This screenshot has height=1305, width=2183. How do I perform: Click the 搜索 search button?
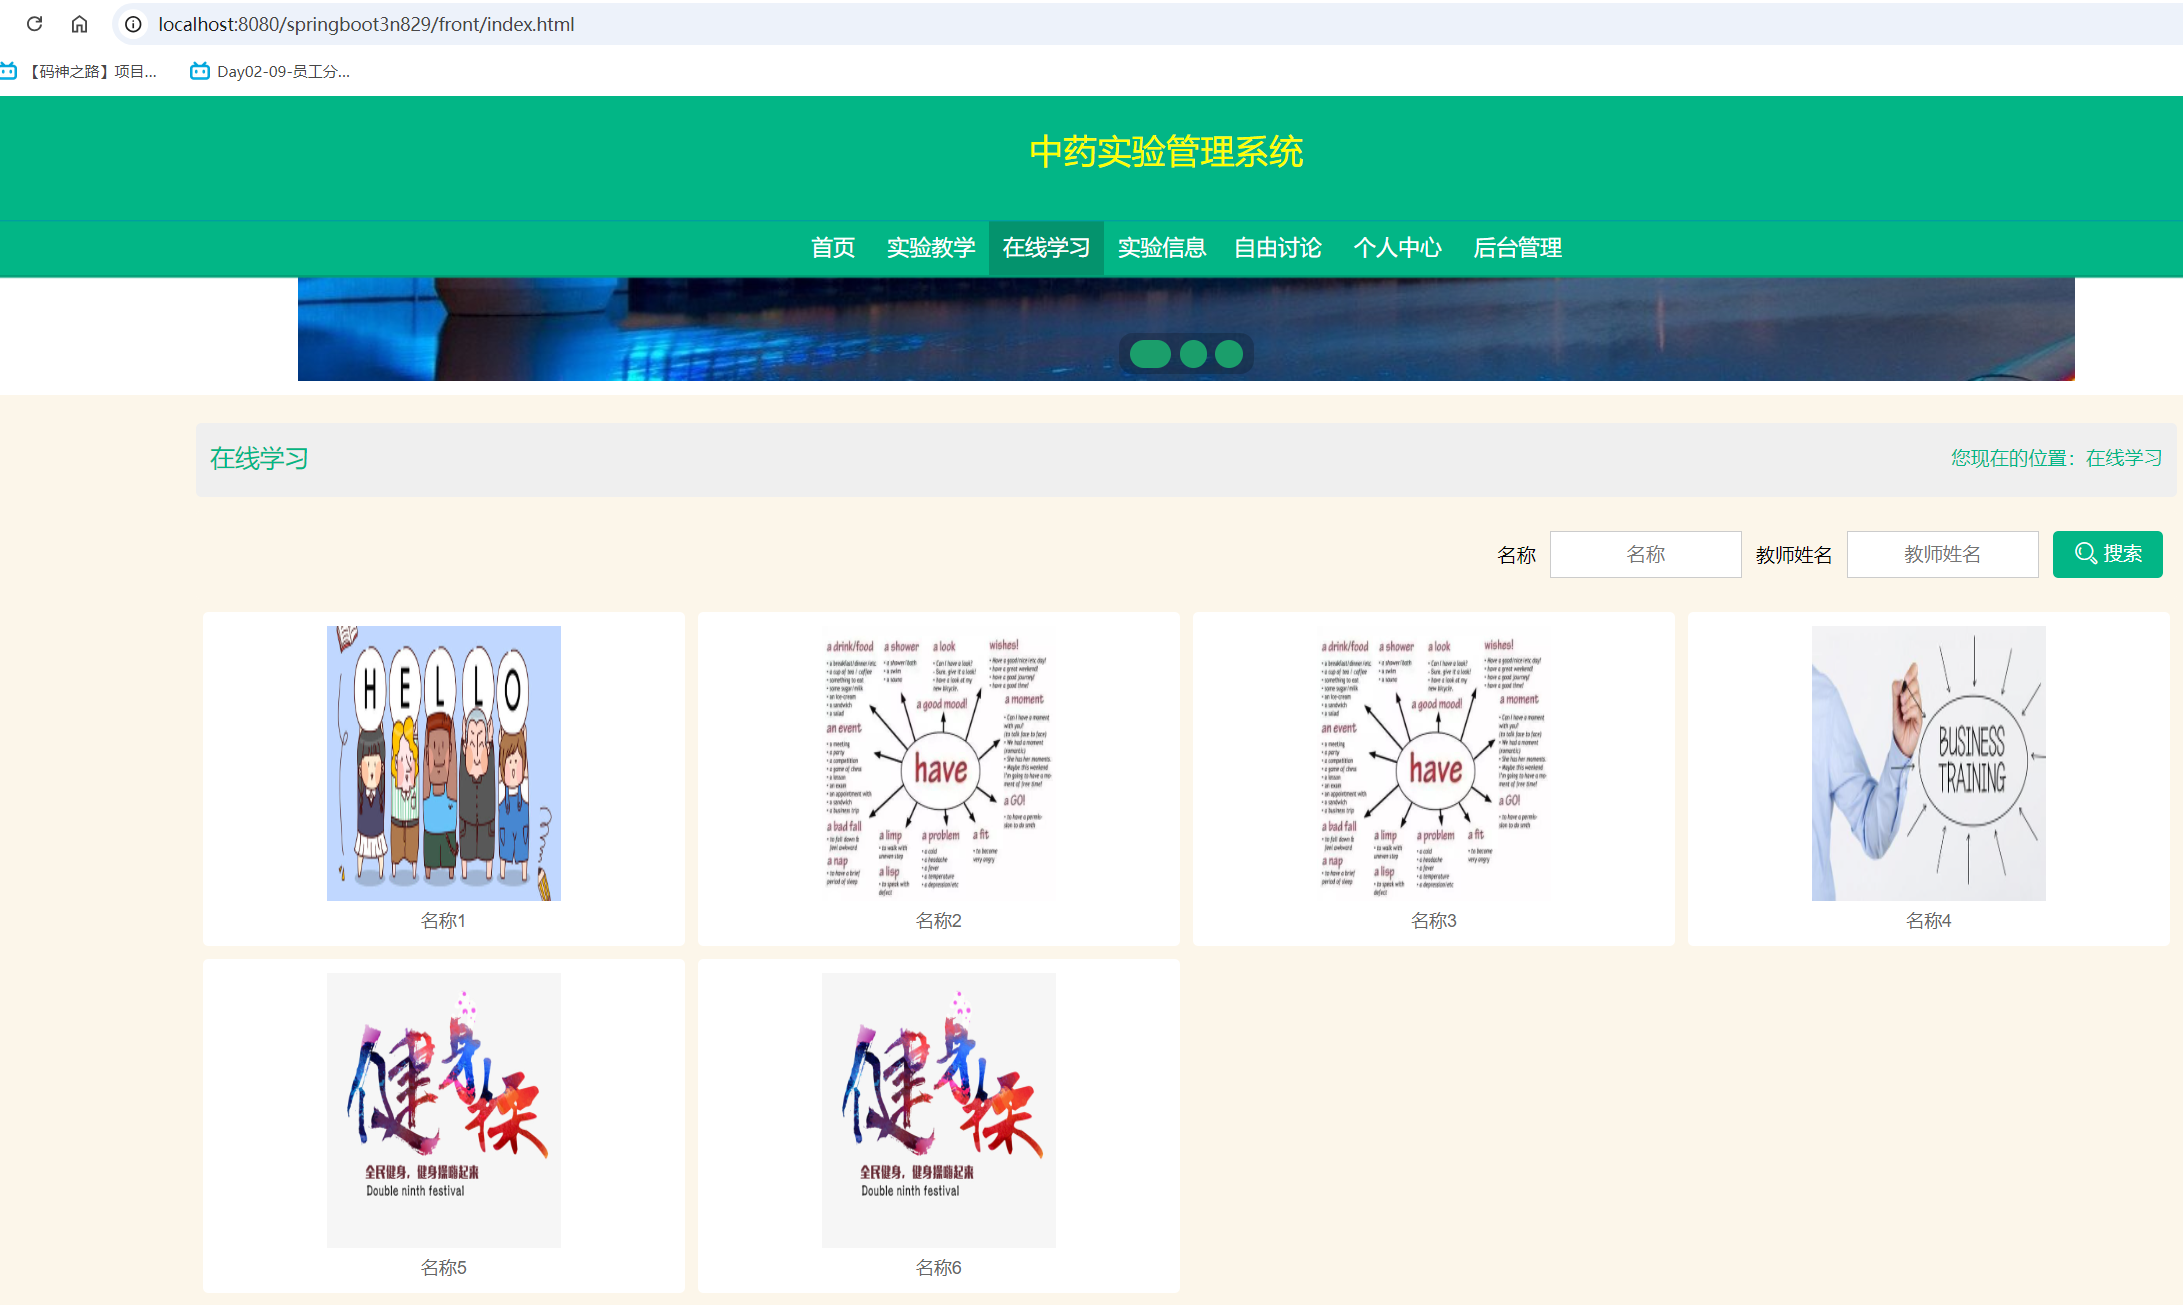pos(2107,553)
